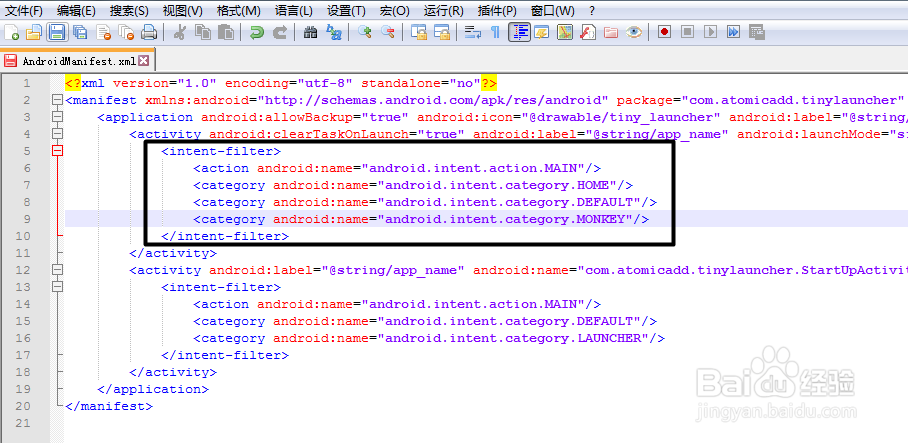Zoom out using the magnifier minus icon
Viewport: 908px width, 443px height.
(x=387, y=32)
